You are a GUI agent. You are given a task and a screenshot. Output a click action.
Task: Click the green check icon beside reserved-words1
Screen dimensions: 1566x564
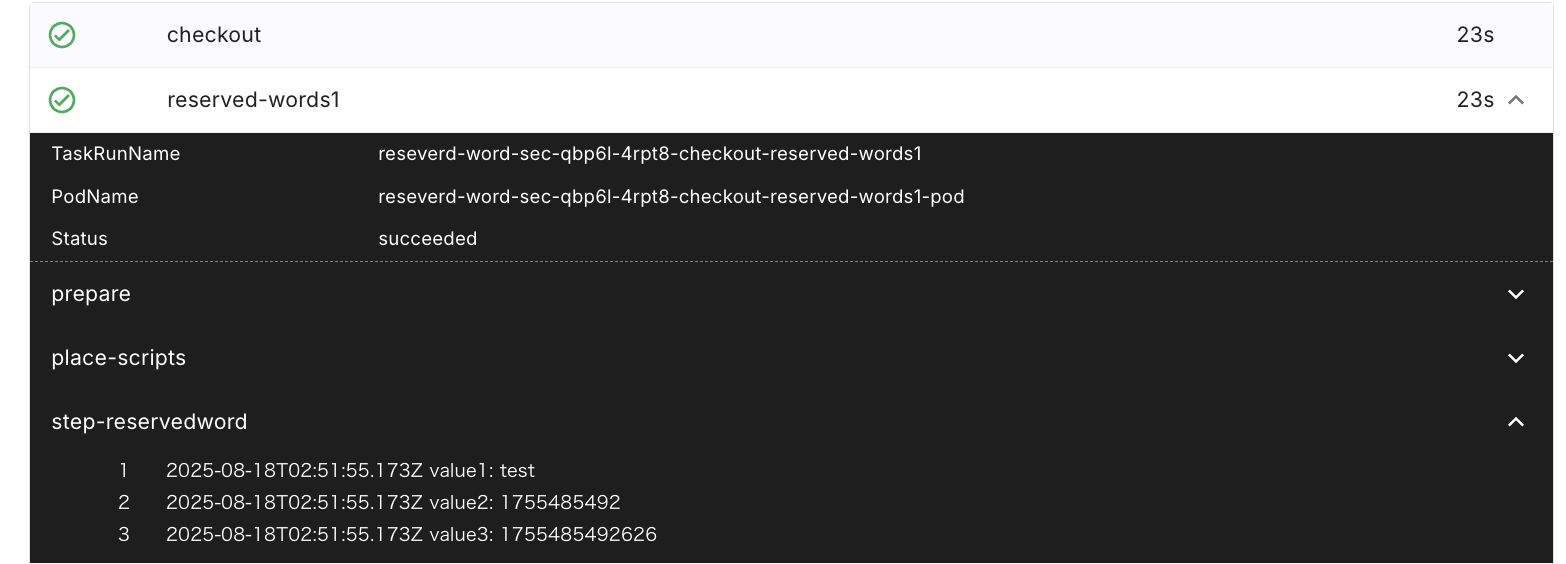coord(62,100)
